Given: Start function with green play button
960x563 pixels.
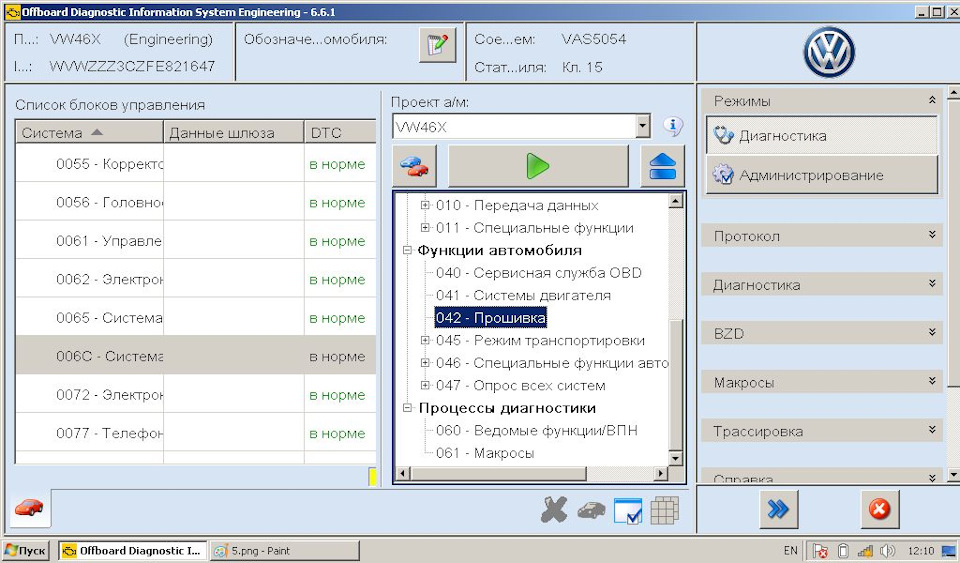Looking at the screenshot, I should pyautogui.click(x=538, y=166).
